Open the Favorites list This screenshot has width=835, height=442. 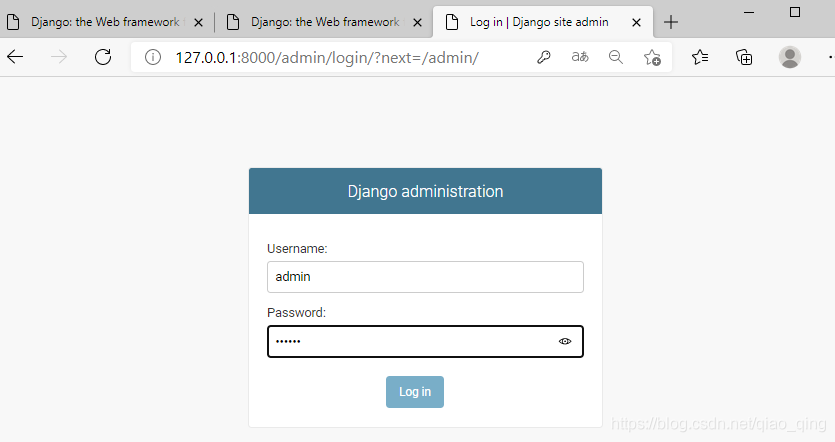pos(700,56)
